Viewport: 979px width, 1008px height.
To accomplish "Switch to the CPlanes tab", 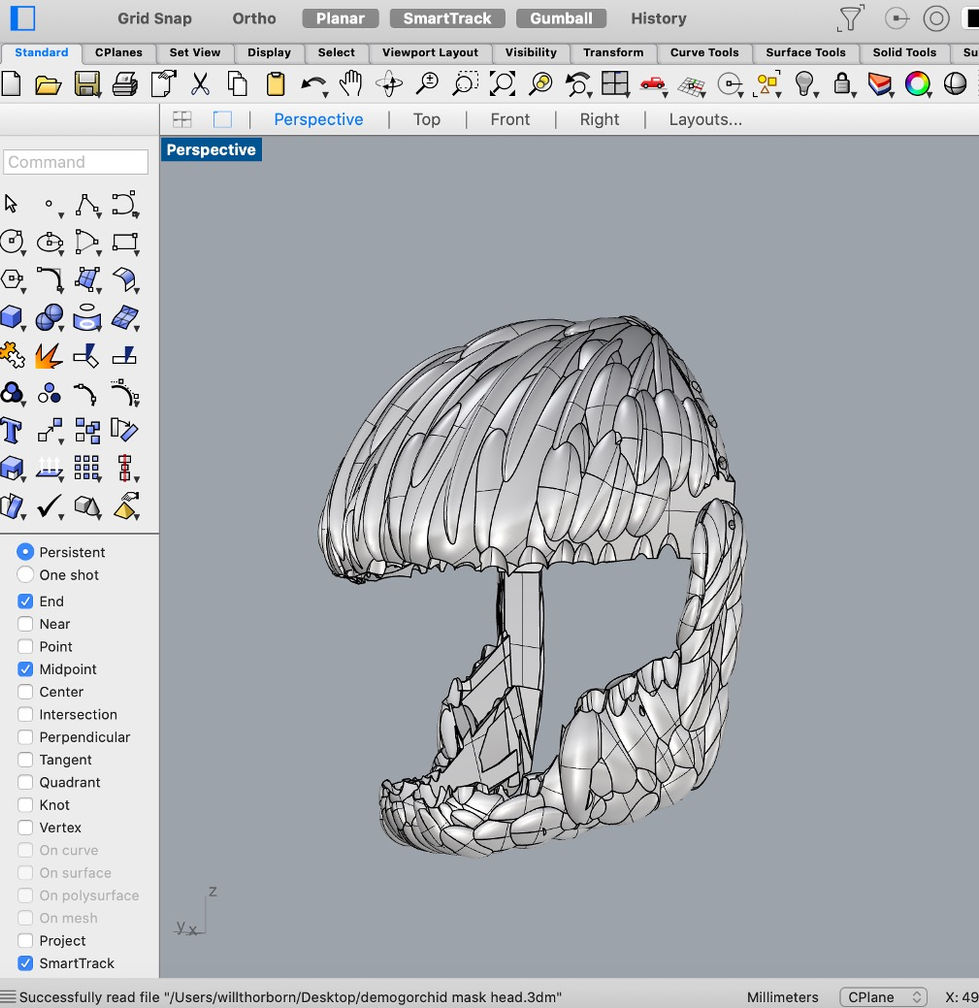I will (119, 53).
